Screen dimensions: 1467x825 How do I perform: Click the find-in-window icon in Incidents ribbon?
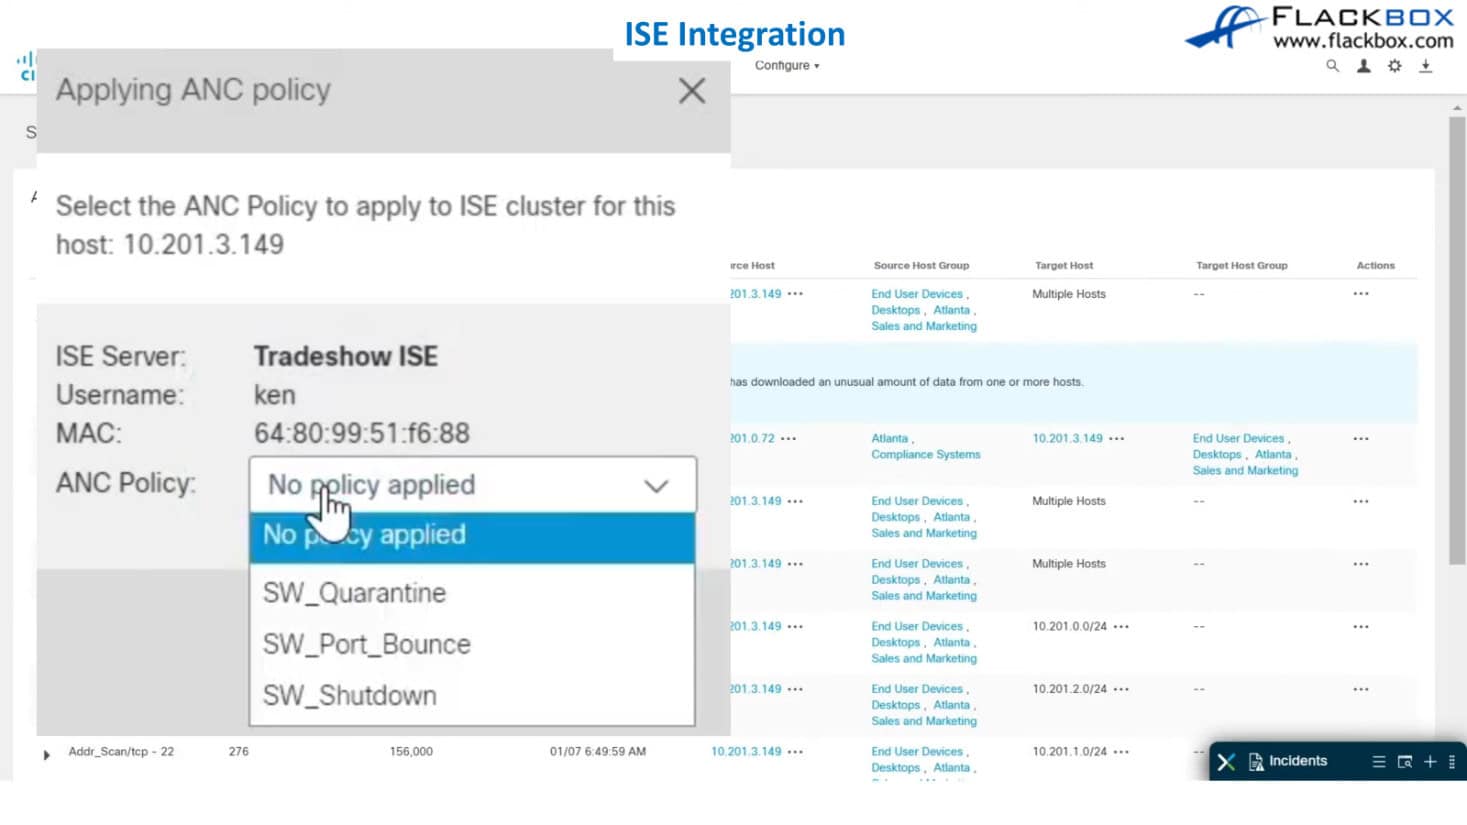tap(1404, 762)
